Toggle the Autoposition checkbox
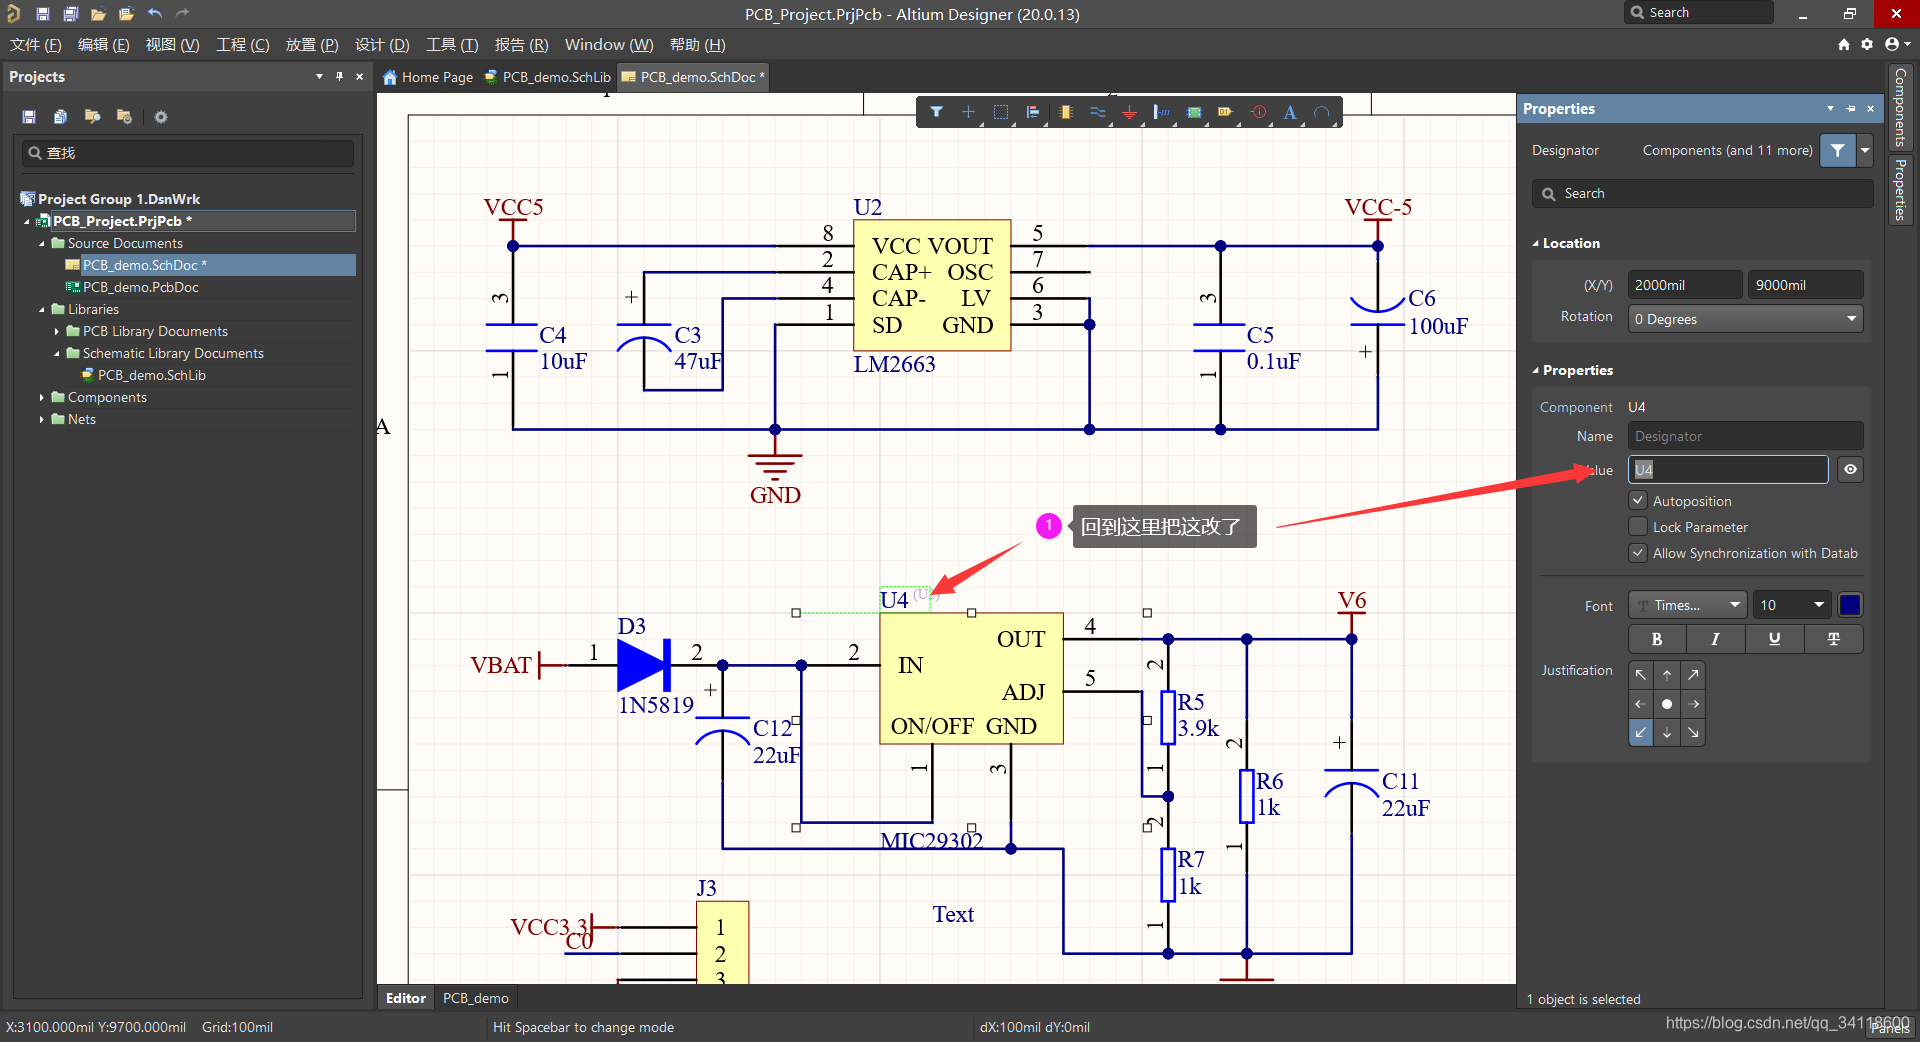This screenshot has height=1042, width=1920. pos(1638,500)
